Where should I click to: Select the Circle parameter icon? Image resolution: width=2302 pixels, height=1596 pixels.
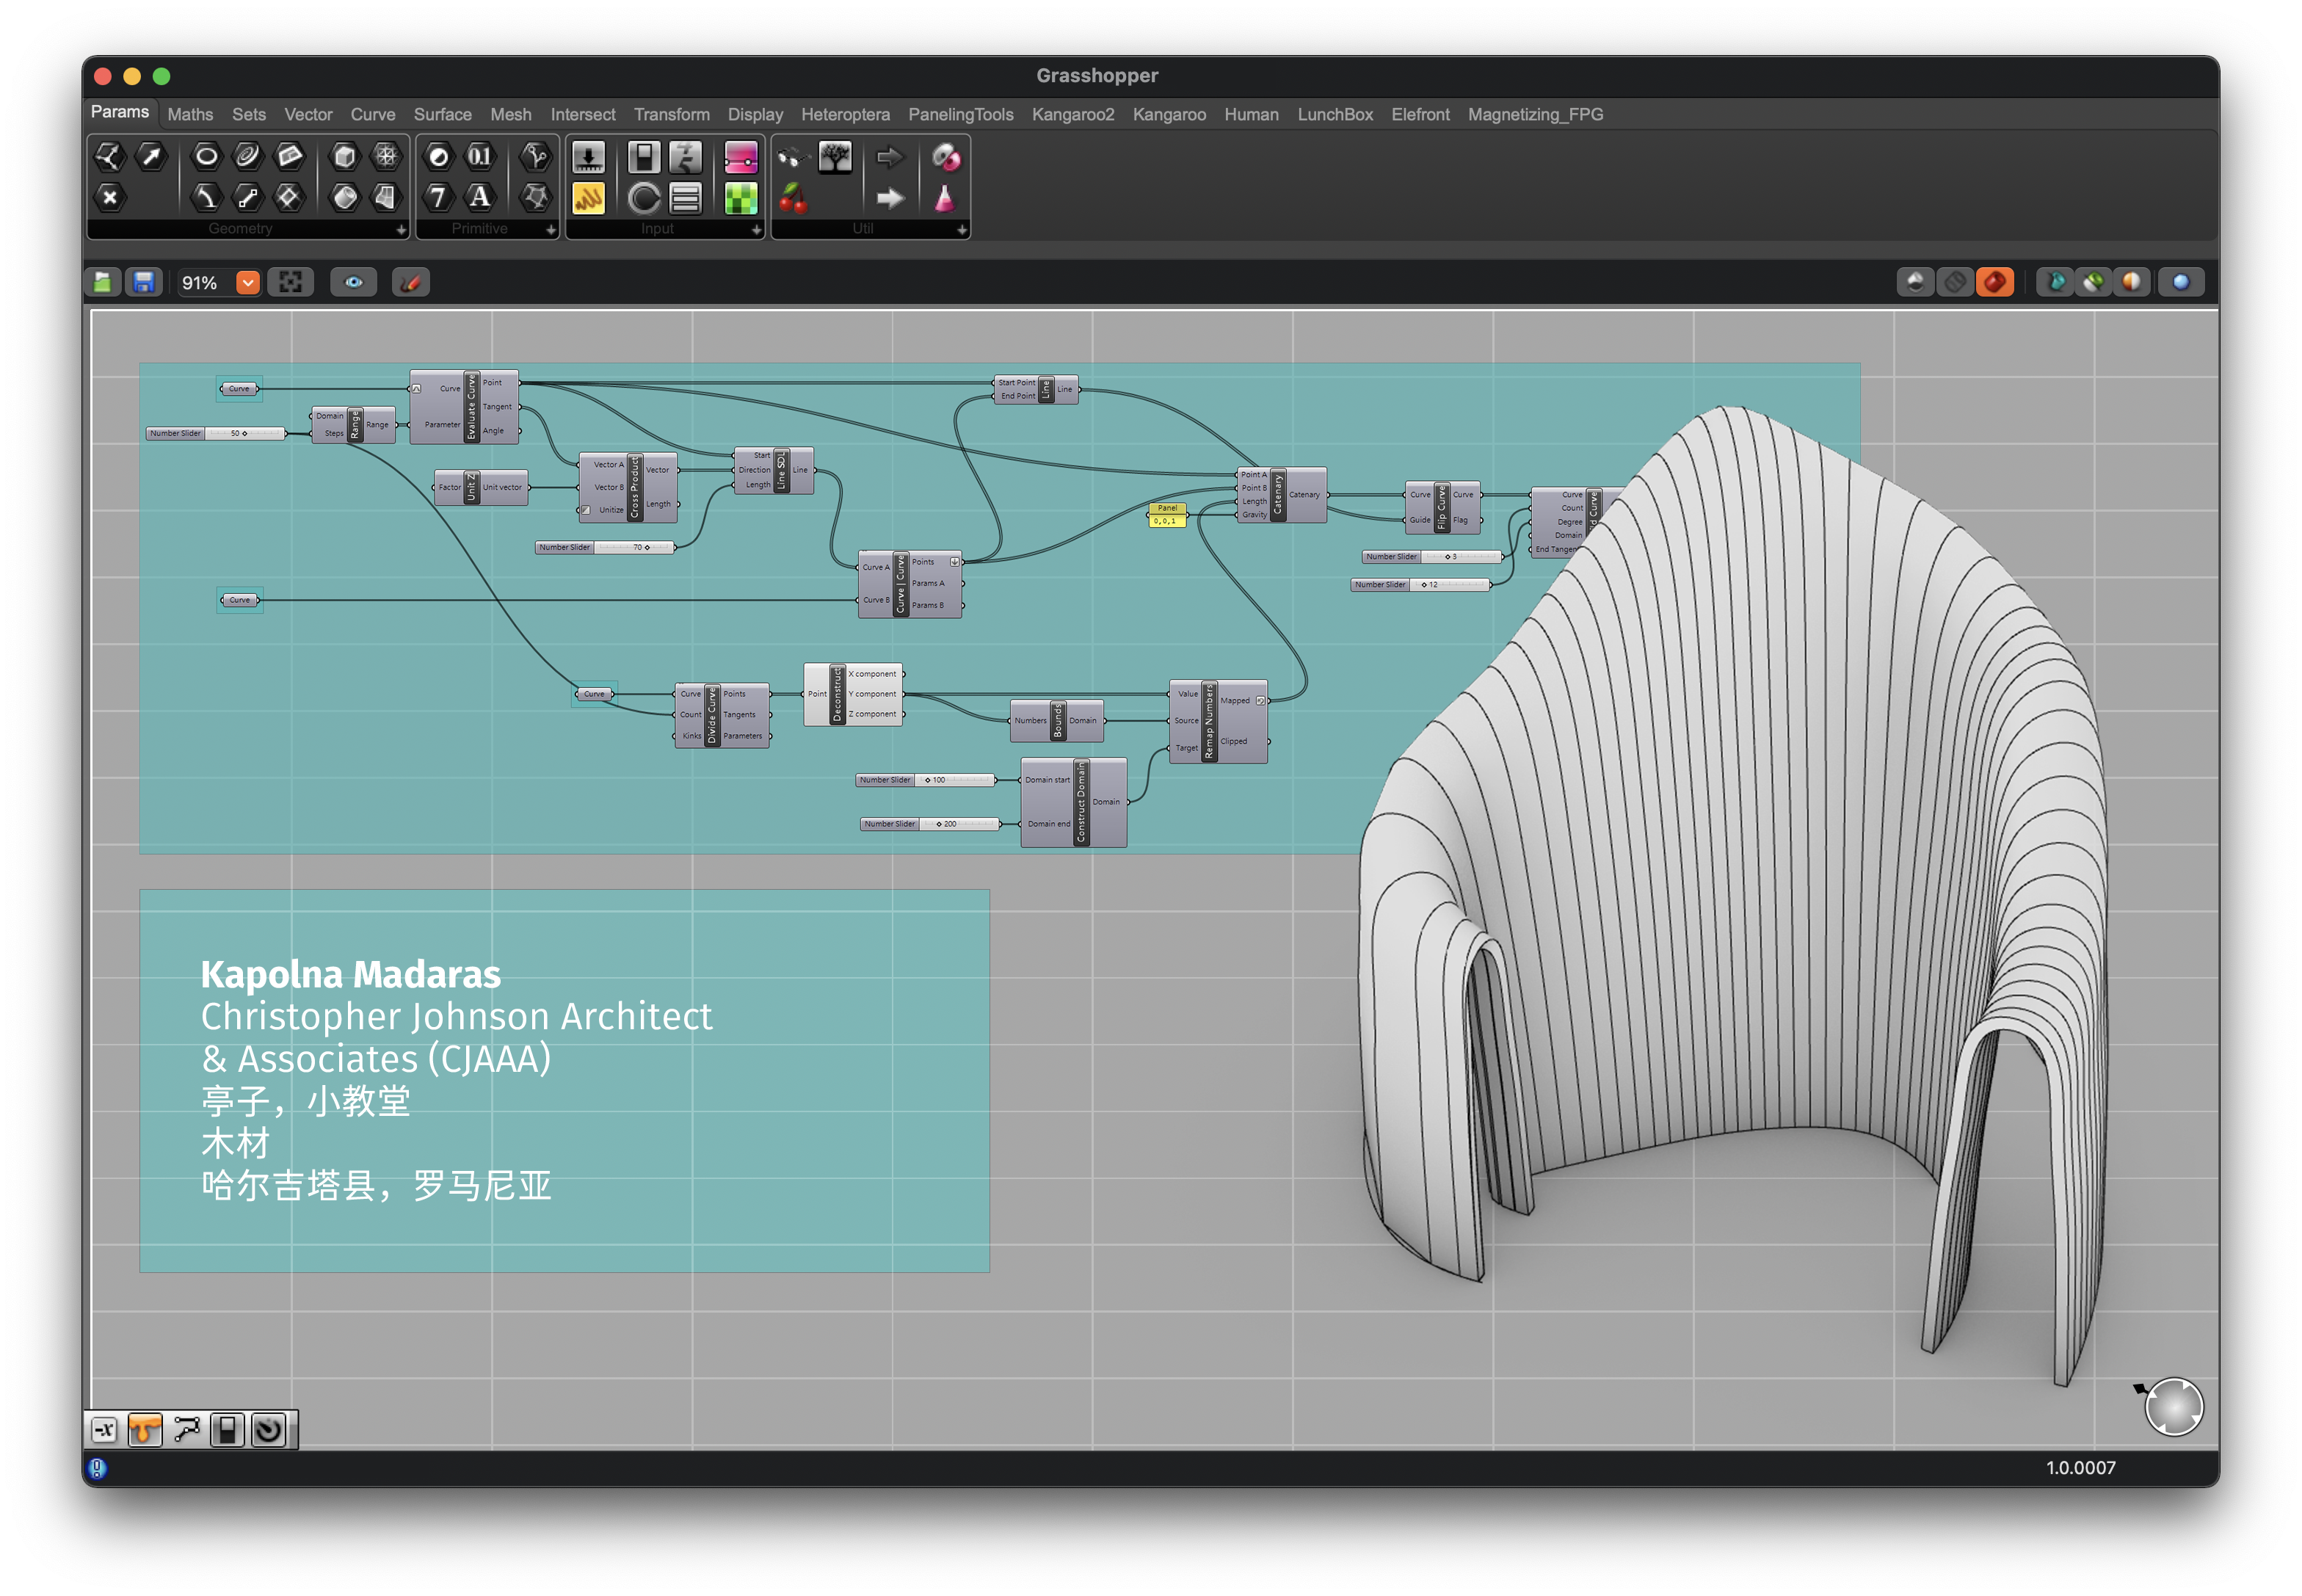click(206, 156)
